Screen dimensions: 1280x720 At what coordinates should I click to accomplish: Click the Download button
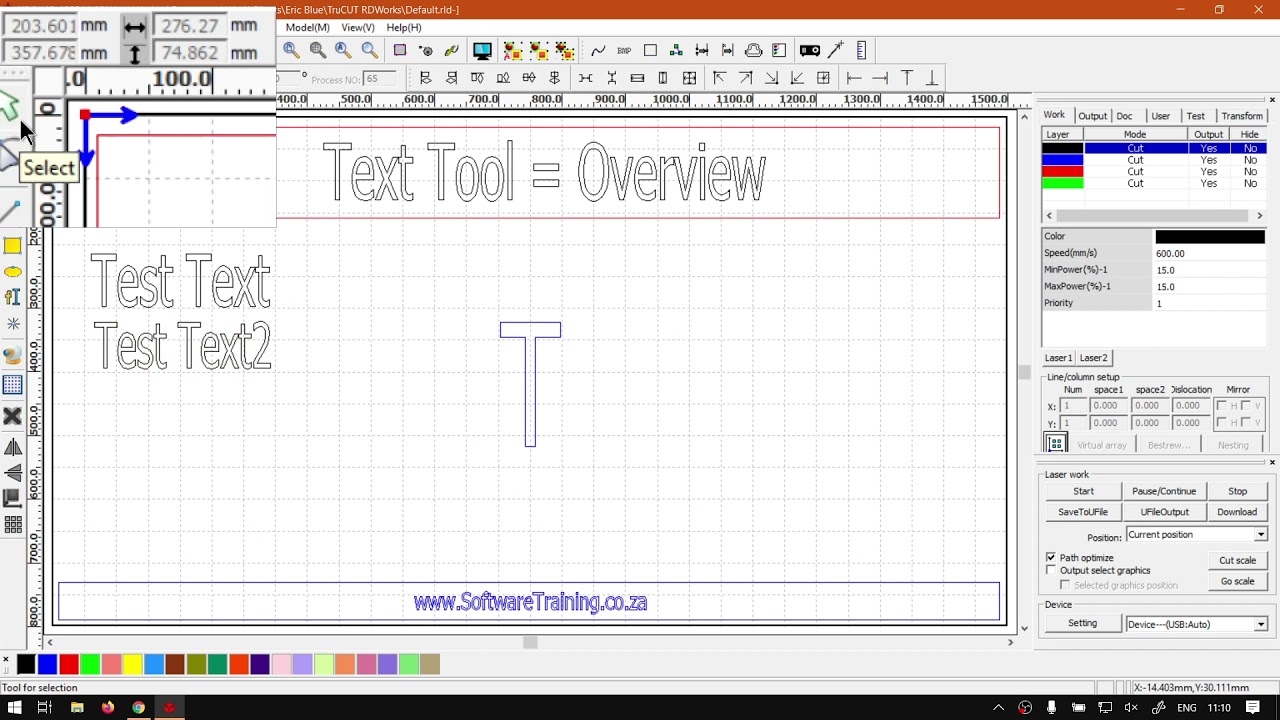coord(1237,512)
